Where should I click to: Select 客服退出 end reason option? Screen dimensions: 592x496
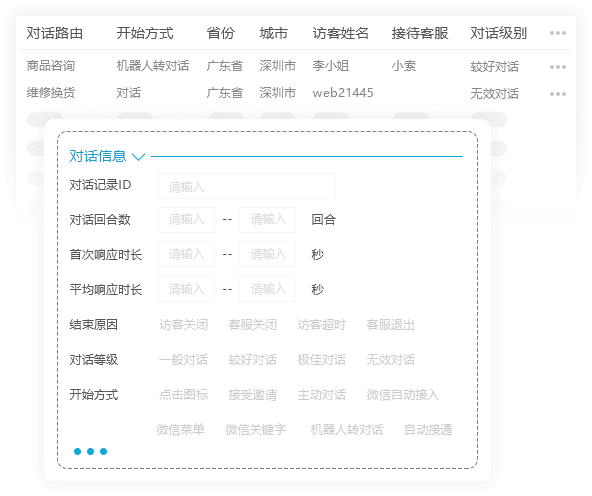[390, 325]
